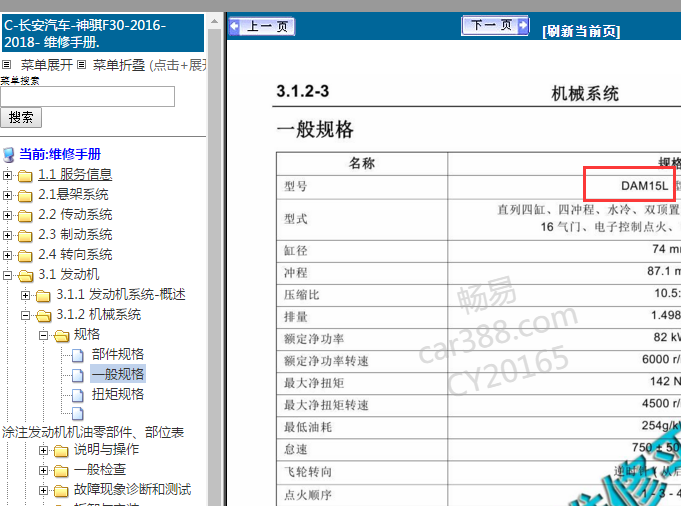Open the 2.3 制动系统 tree item
The height and width of the screenshot is (506, 681).
[x=75, y=235]
